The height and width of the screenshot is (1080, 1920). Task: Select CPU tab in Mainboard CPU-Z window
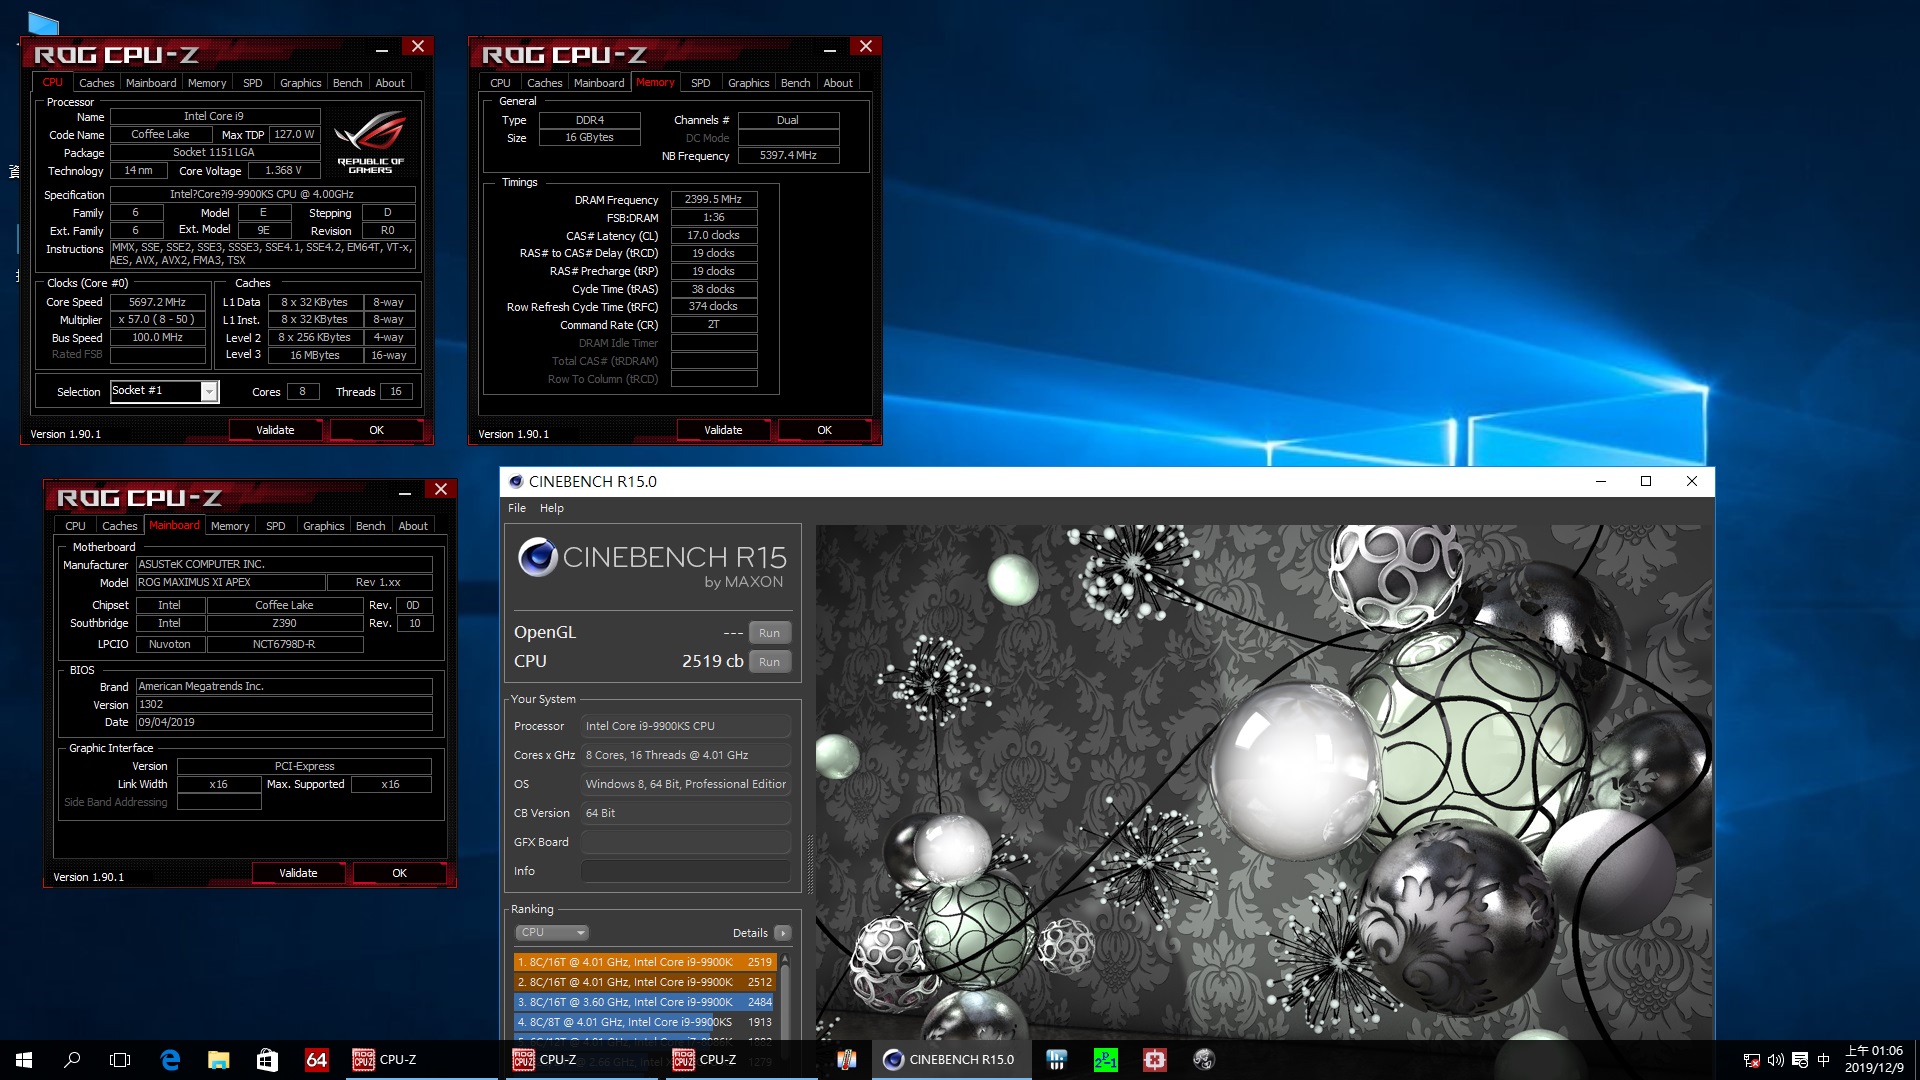[76, 526]
